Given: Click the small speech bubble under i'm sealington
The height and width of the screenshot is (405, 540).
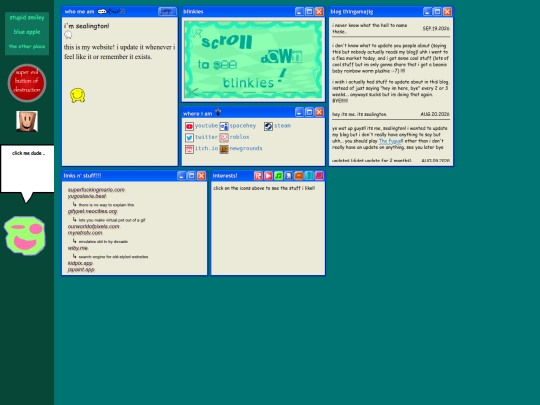Looking at the screenshot, I should 68,35.
